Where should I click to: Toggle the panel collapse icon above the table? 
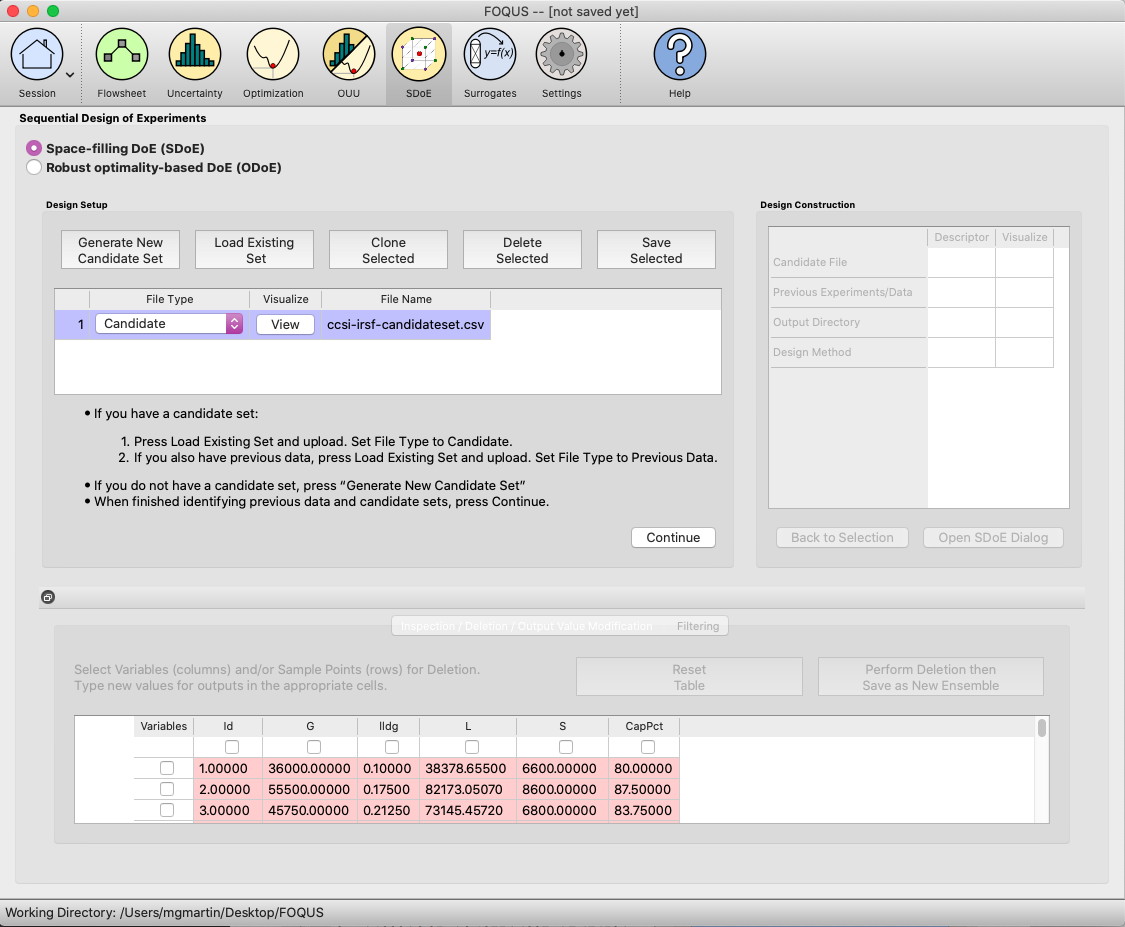click(x=48, y=597)
